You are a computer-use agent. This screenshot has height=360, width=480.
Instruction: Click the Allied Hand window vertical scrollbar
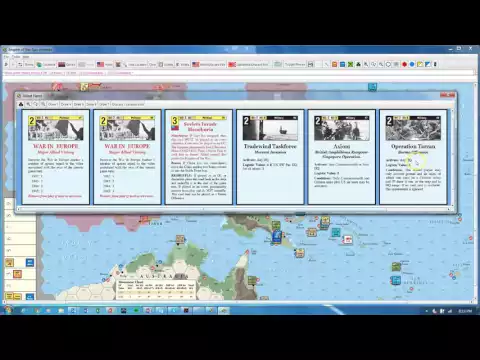452,157
